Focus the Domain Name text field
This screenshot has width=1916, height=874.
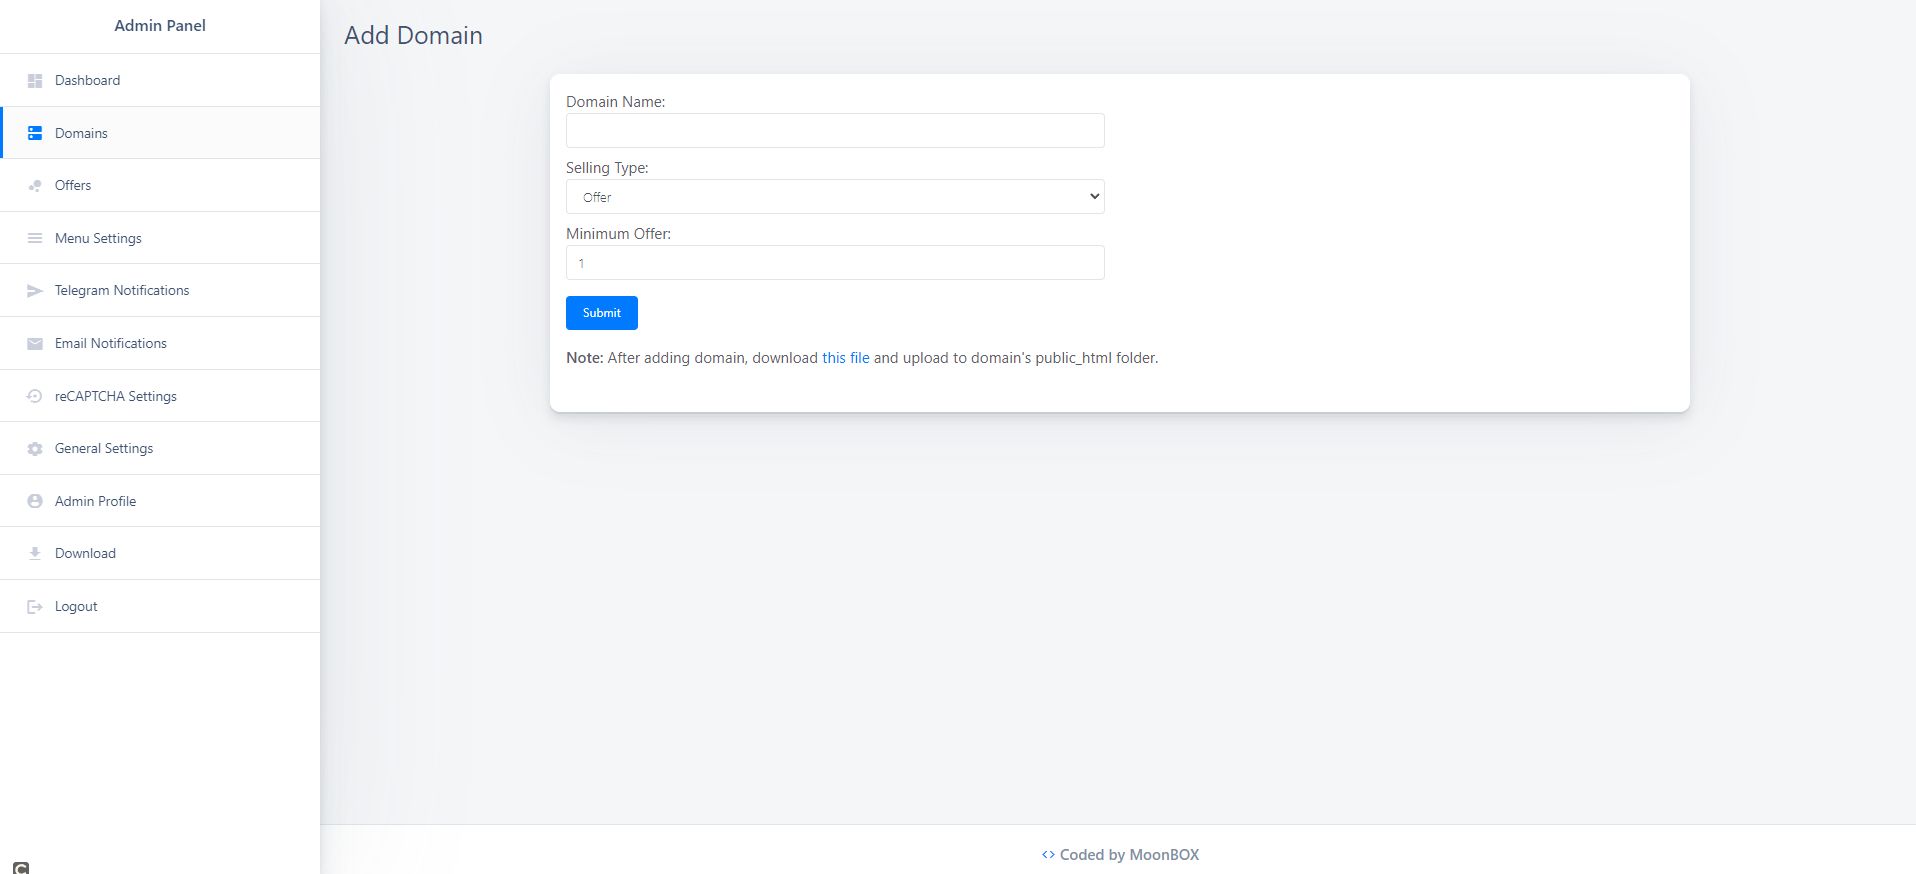[835, 131]
